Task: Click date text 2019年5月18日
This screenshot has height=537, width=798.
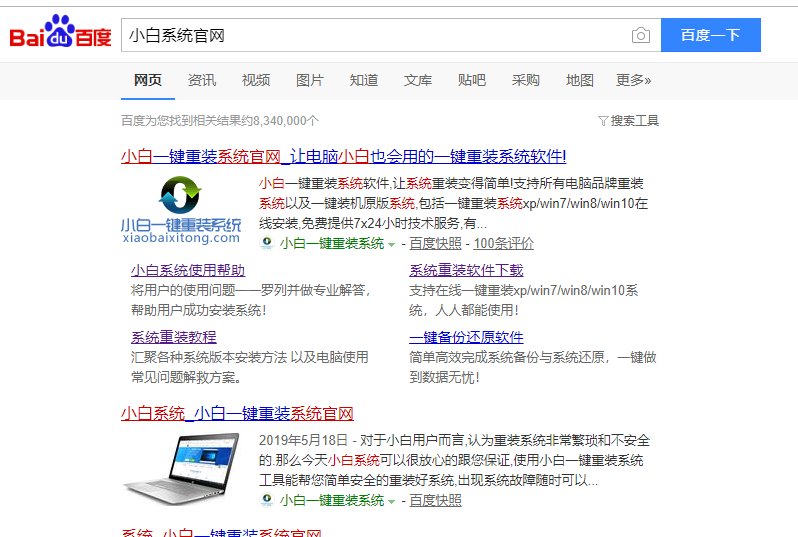Action: pos(303,440)
